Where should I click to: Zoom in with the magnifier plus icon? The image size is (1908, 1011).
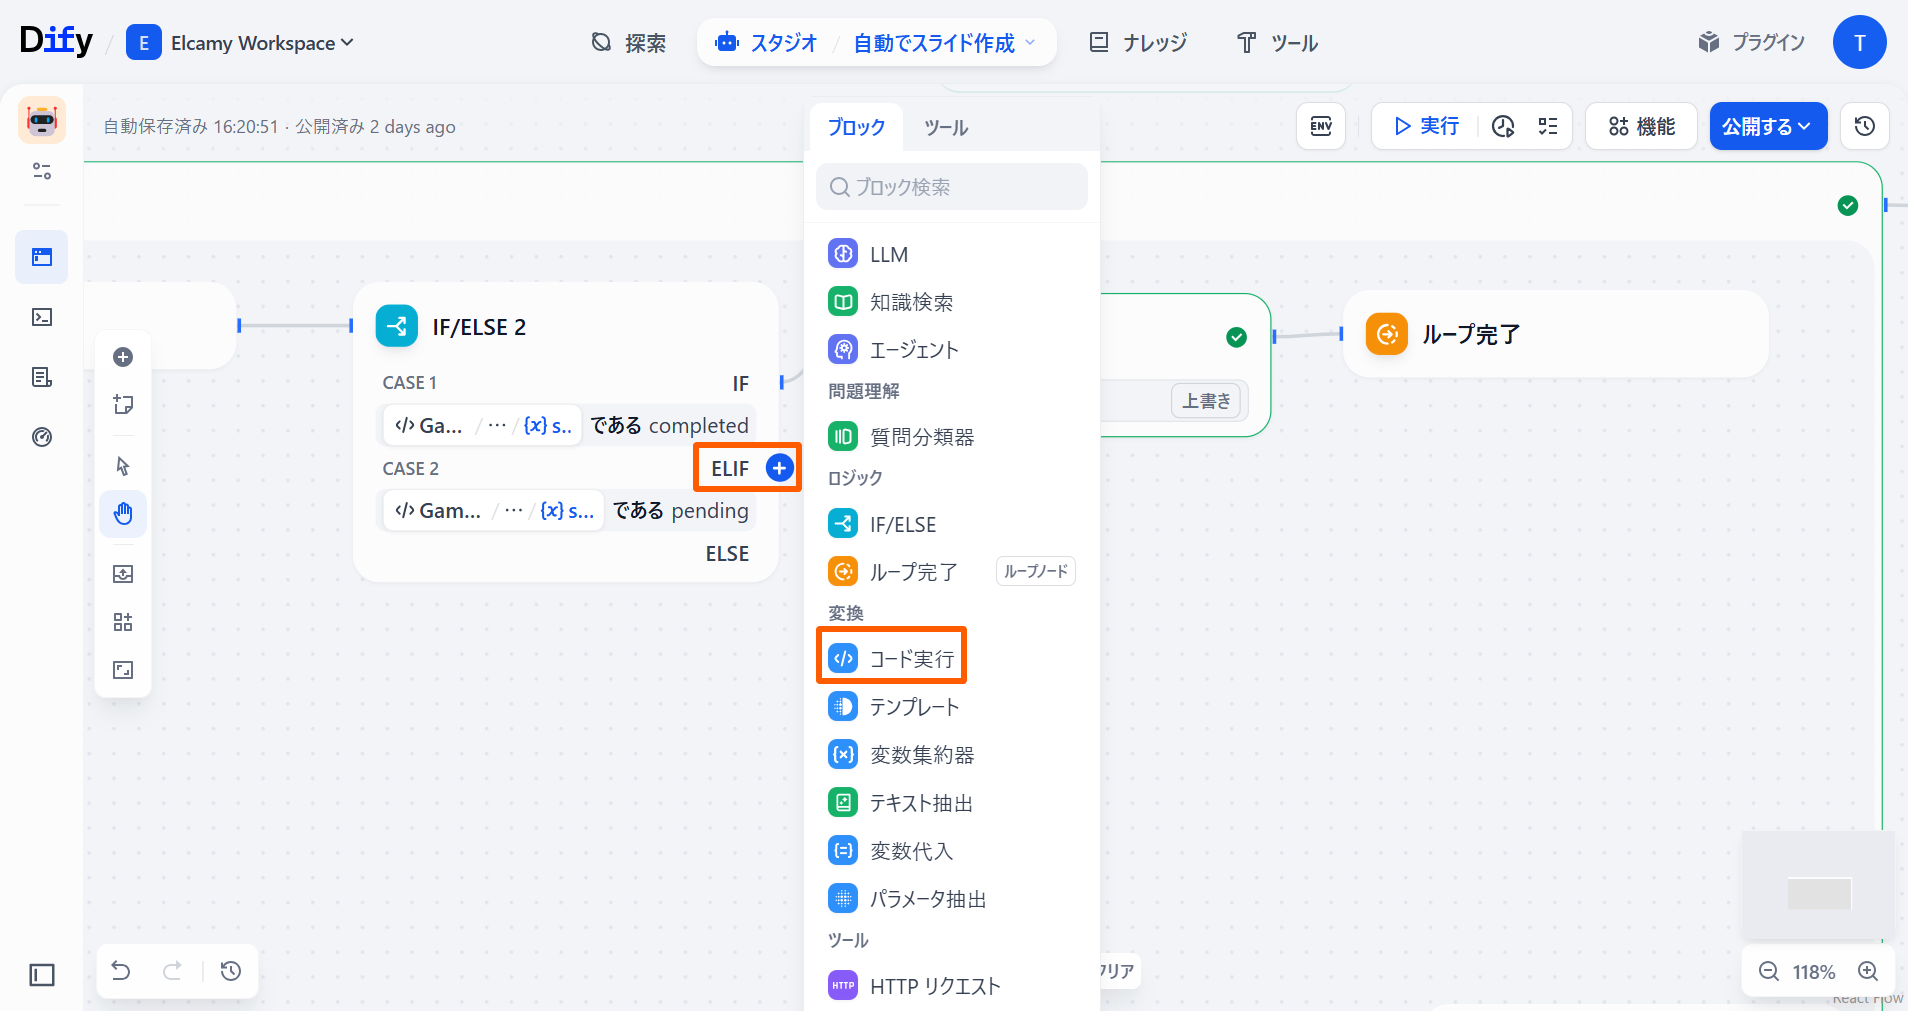[1867, 971]
